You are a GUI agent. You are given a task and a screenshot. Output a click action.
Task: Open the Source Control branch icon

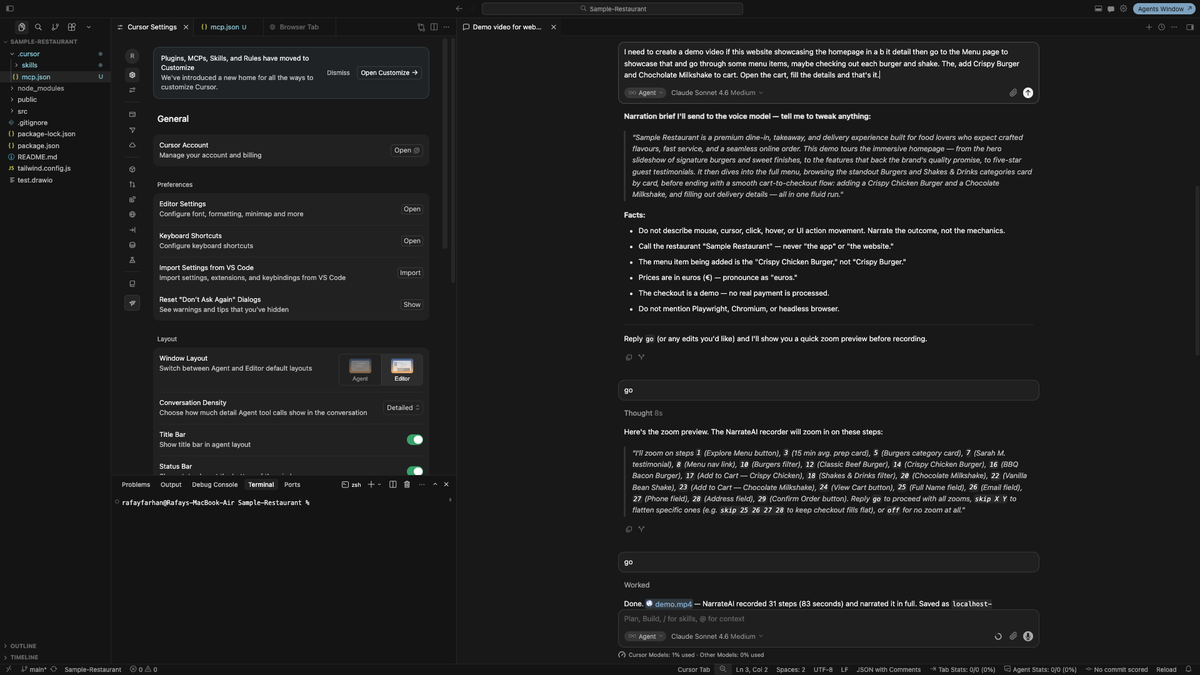pos(55,27)
